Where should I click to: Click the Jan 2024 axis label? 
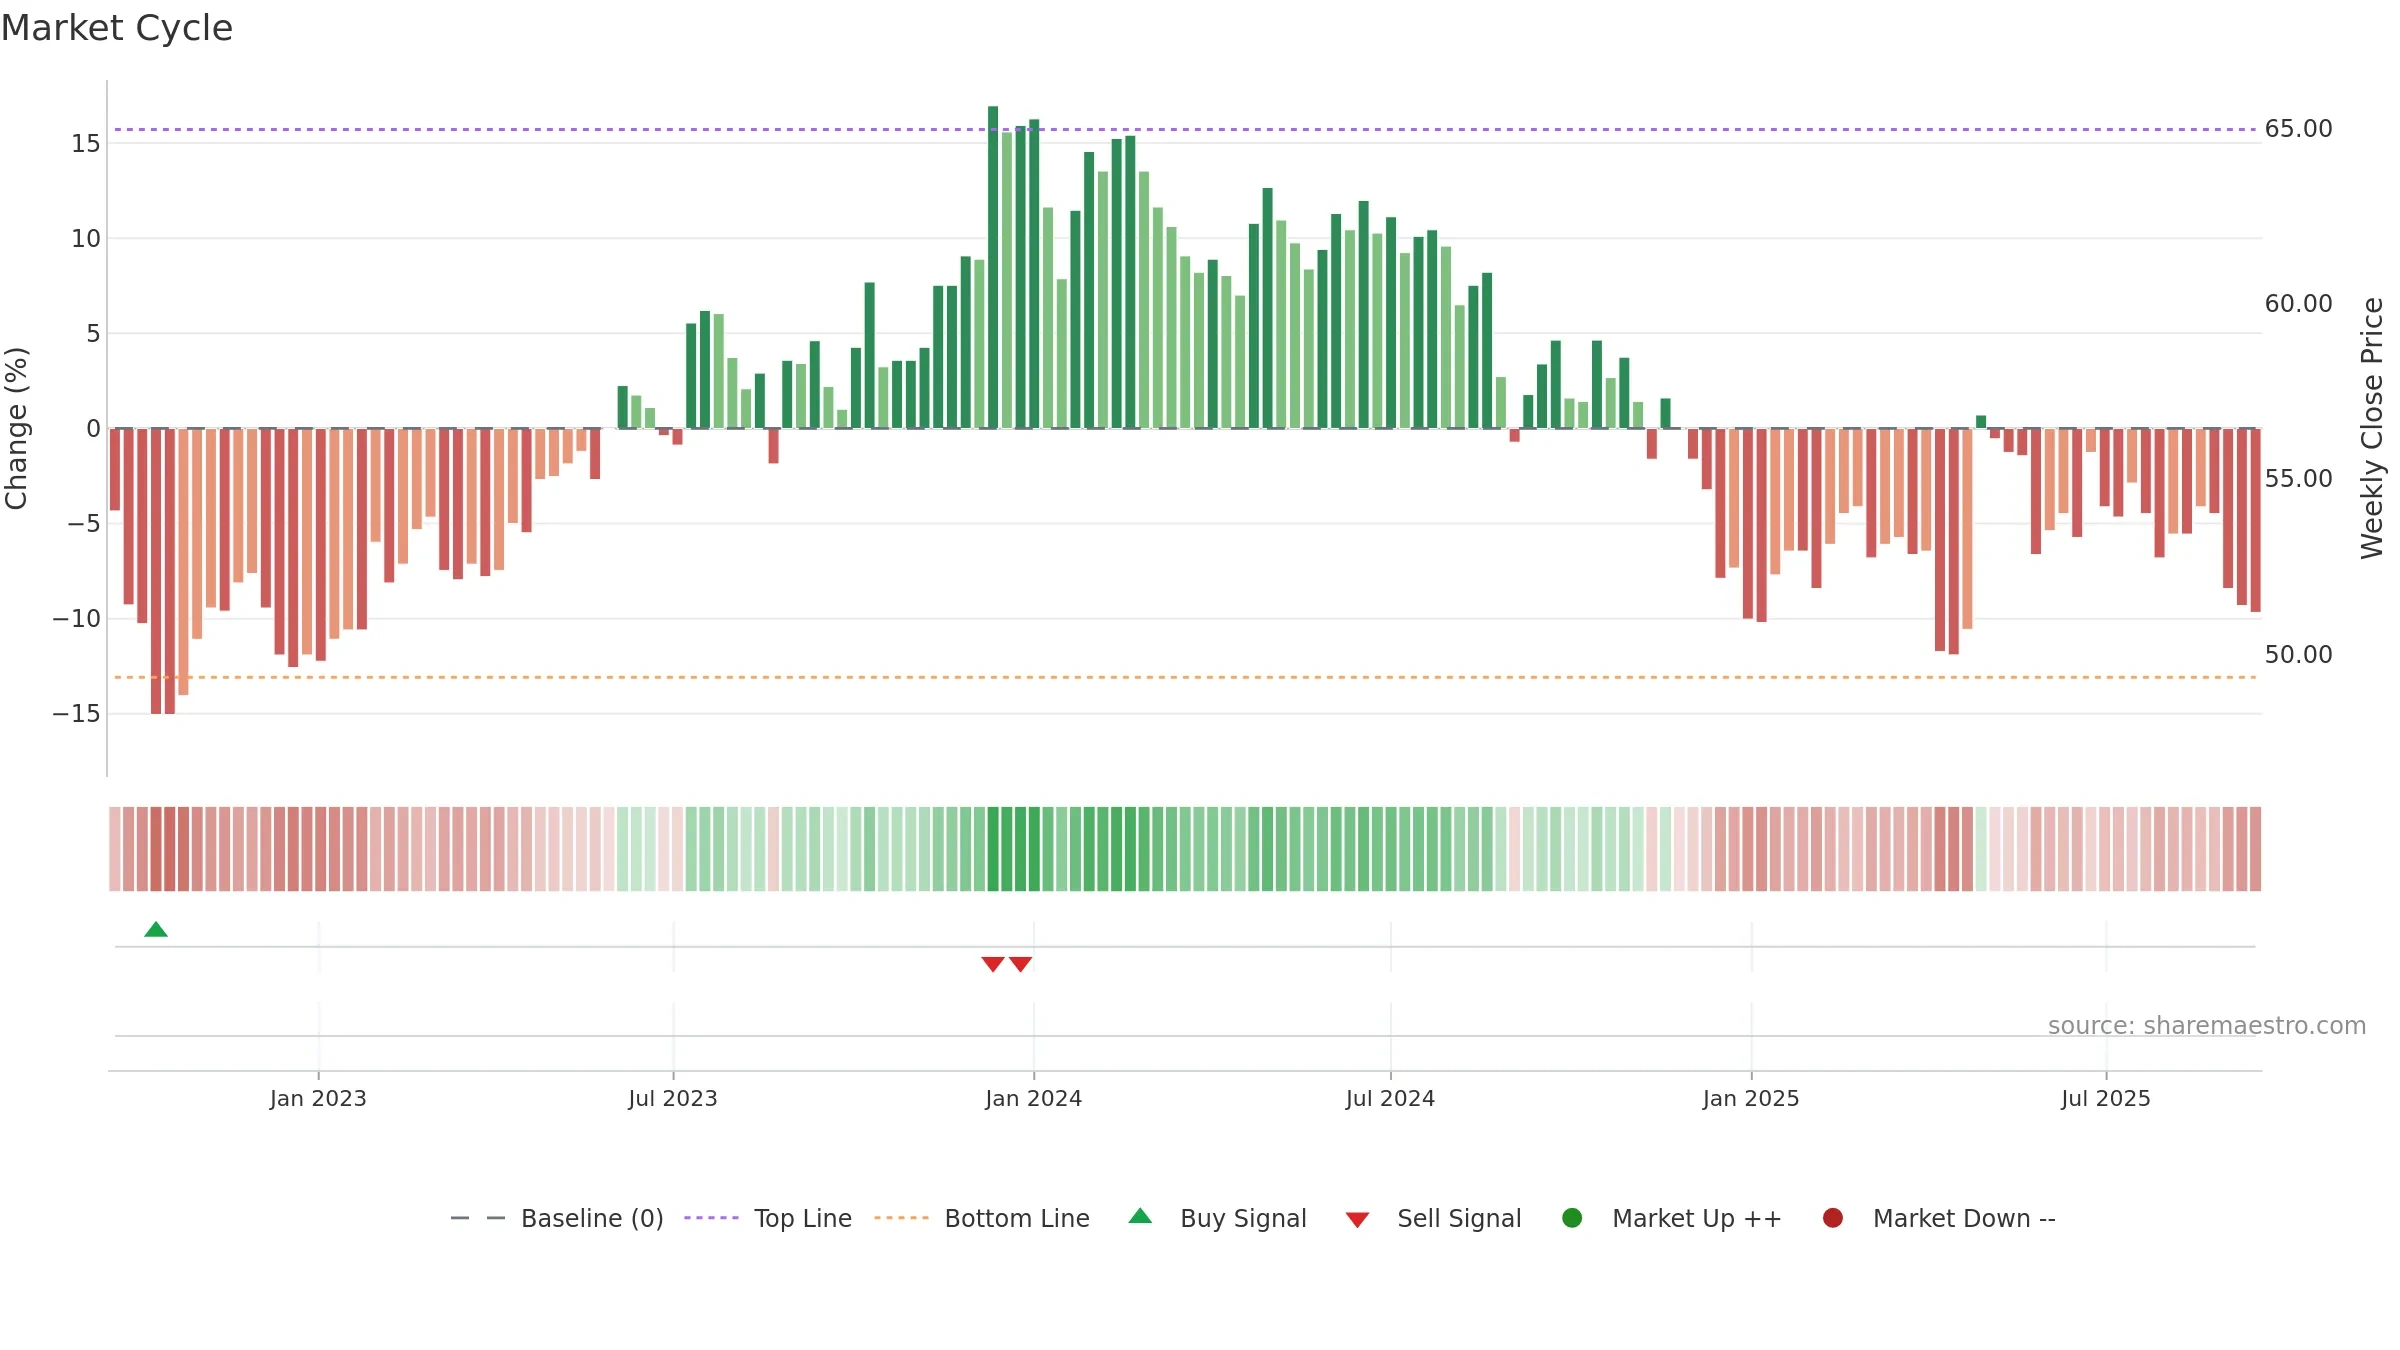coord(1034,1099)
